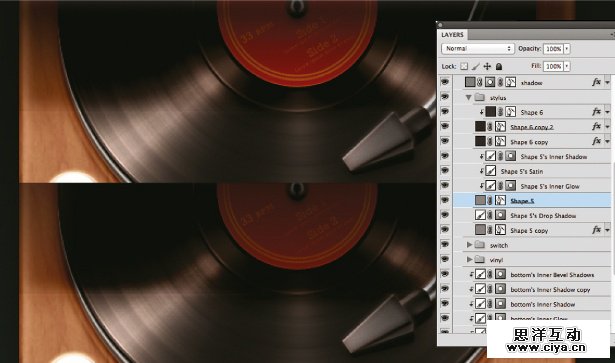The width and height of the screenshot is (615, 363).
Task: Hide the selected Shape 5 layer
Action: [444, 200]
